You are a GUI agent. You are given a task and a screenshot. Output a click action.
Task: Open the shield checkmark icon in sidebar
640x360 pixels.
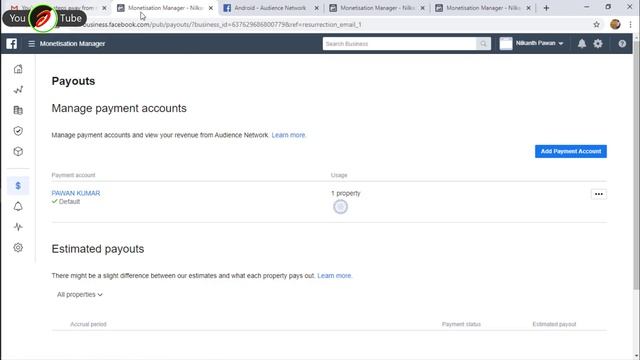[x=18, y=131]
